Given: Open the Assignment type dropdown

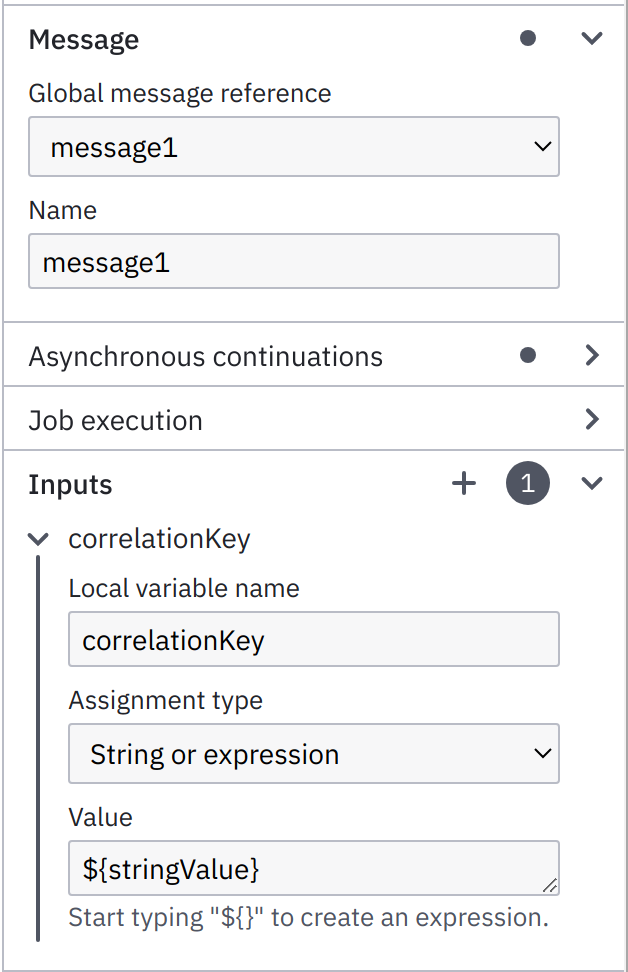Looking at the screenshot, I should point(314,753).
